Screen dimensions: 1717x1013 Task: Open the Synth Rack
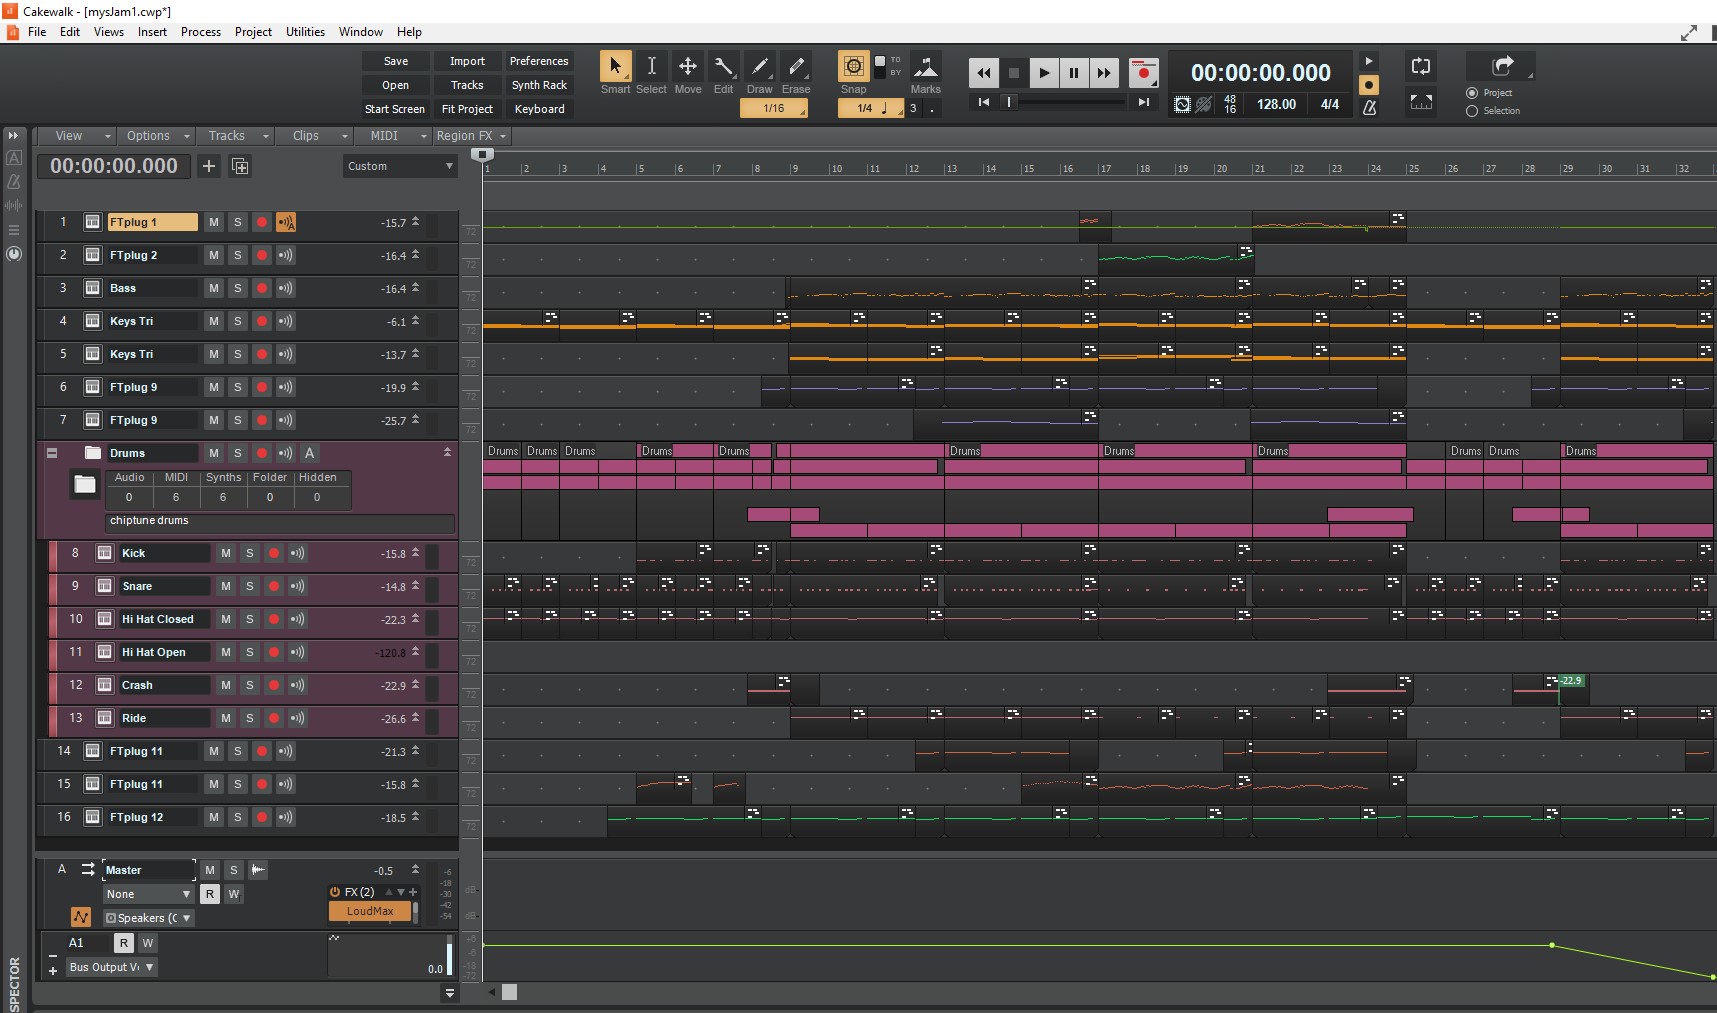coord(539,85)
